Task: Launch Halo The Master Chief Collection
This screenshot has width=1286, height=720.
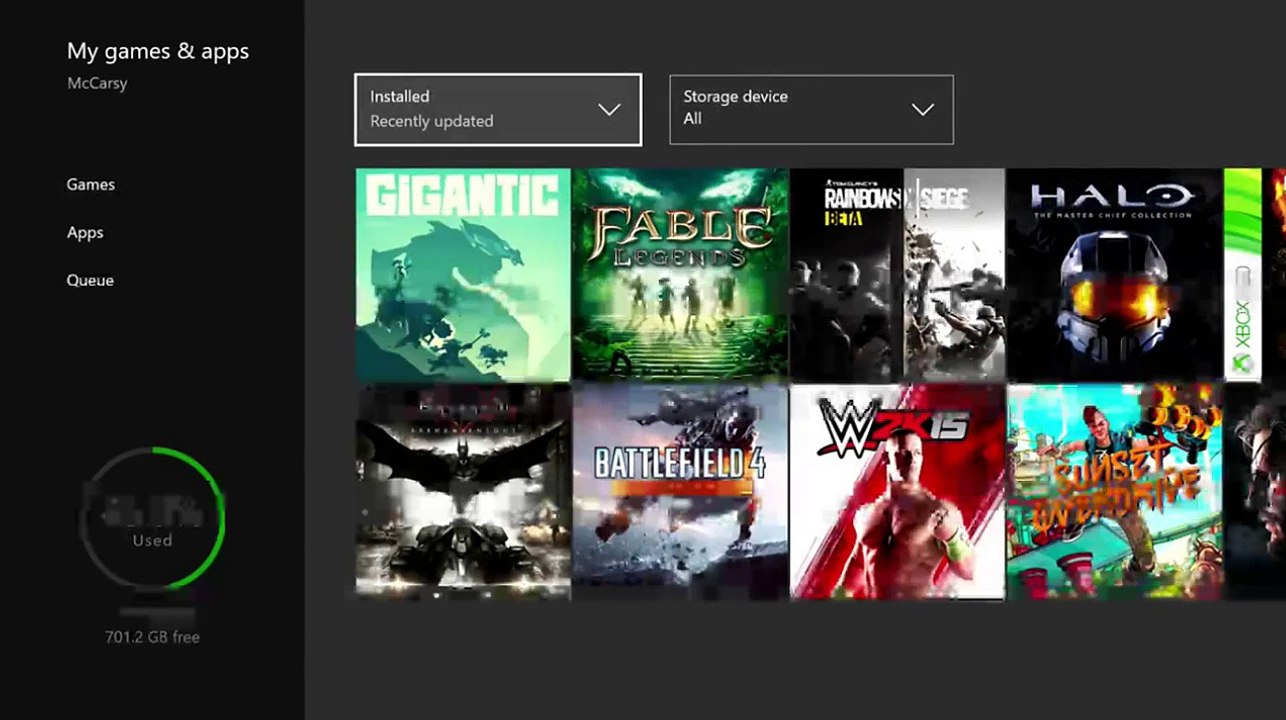Action: (1114, 274)
